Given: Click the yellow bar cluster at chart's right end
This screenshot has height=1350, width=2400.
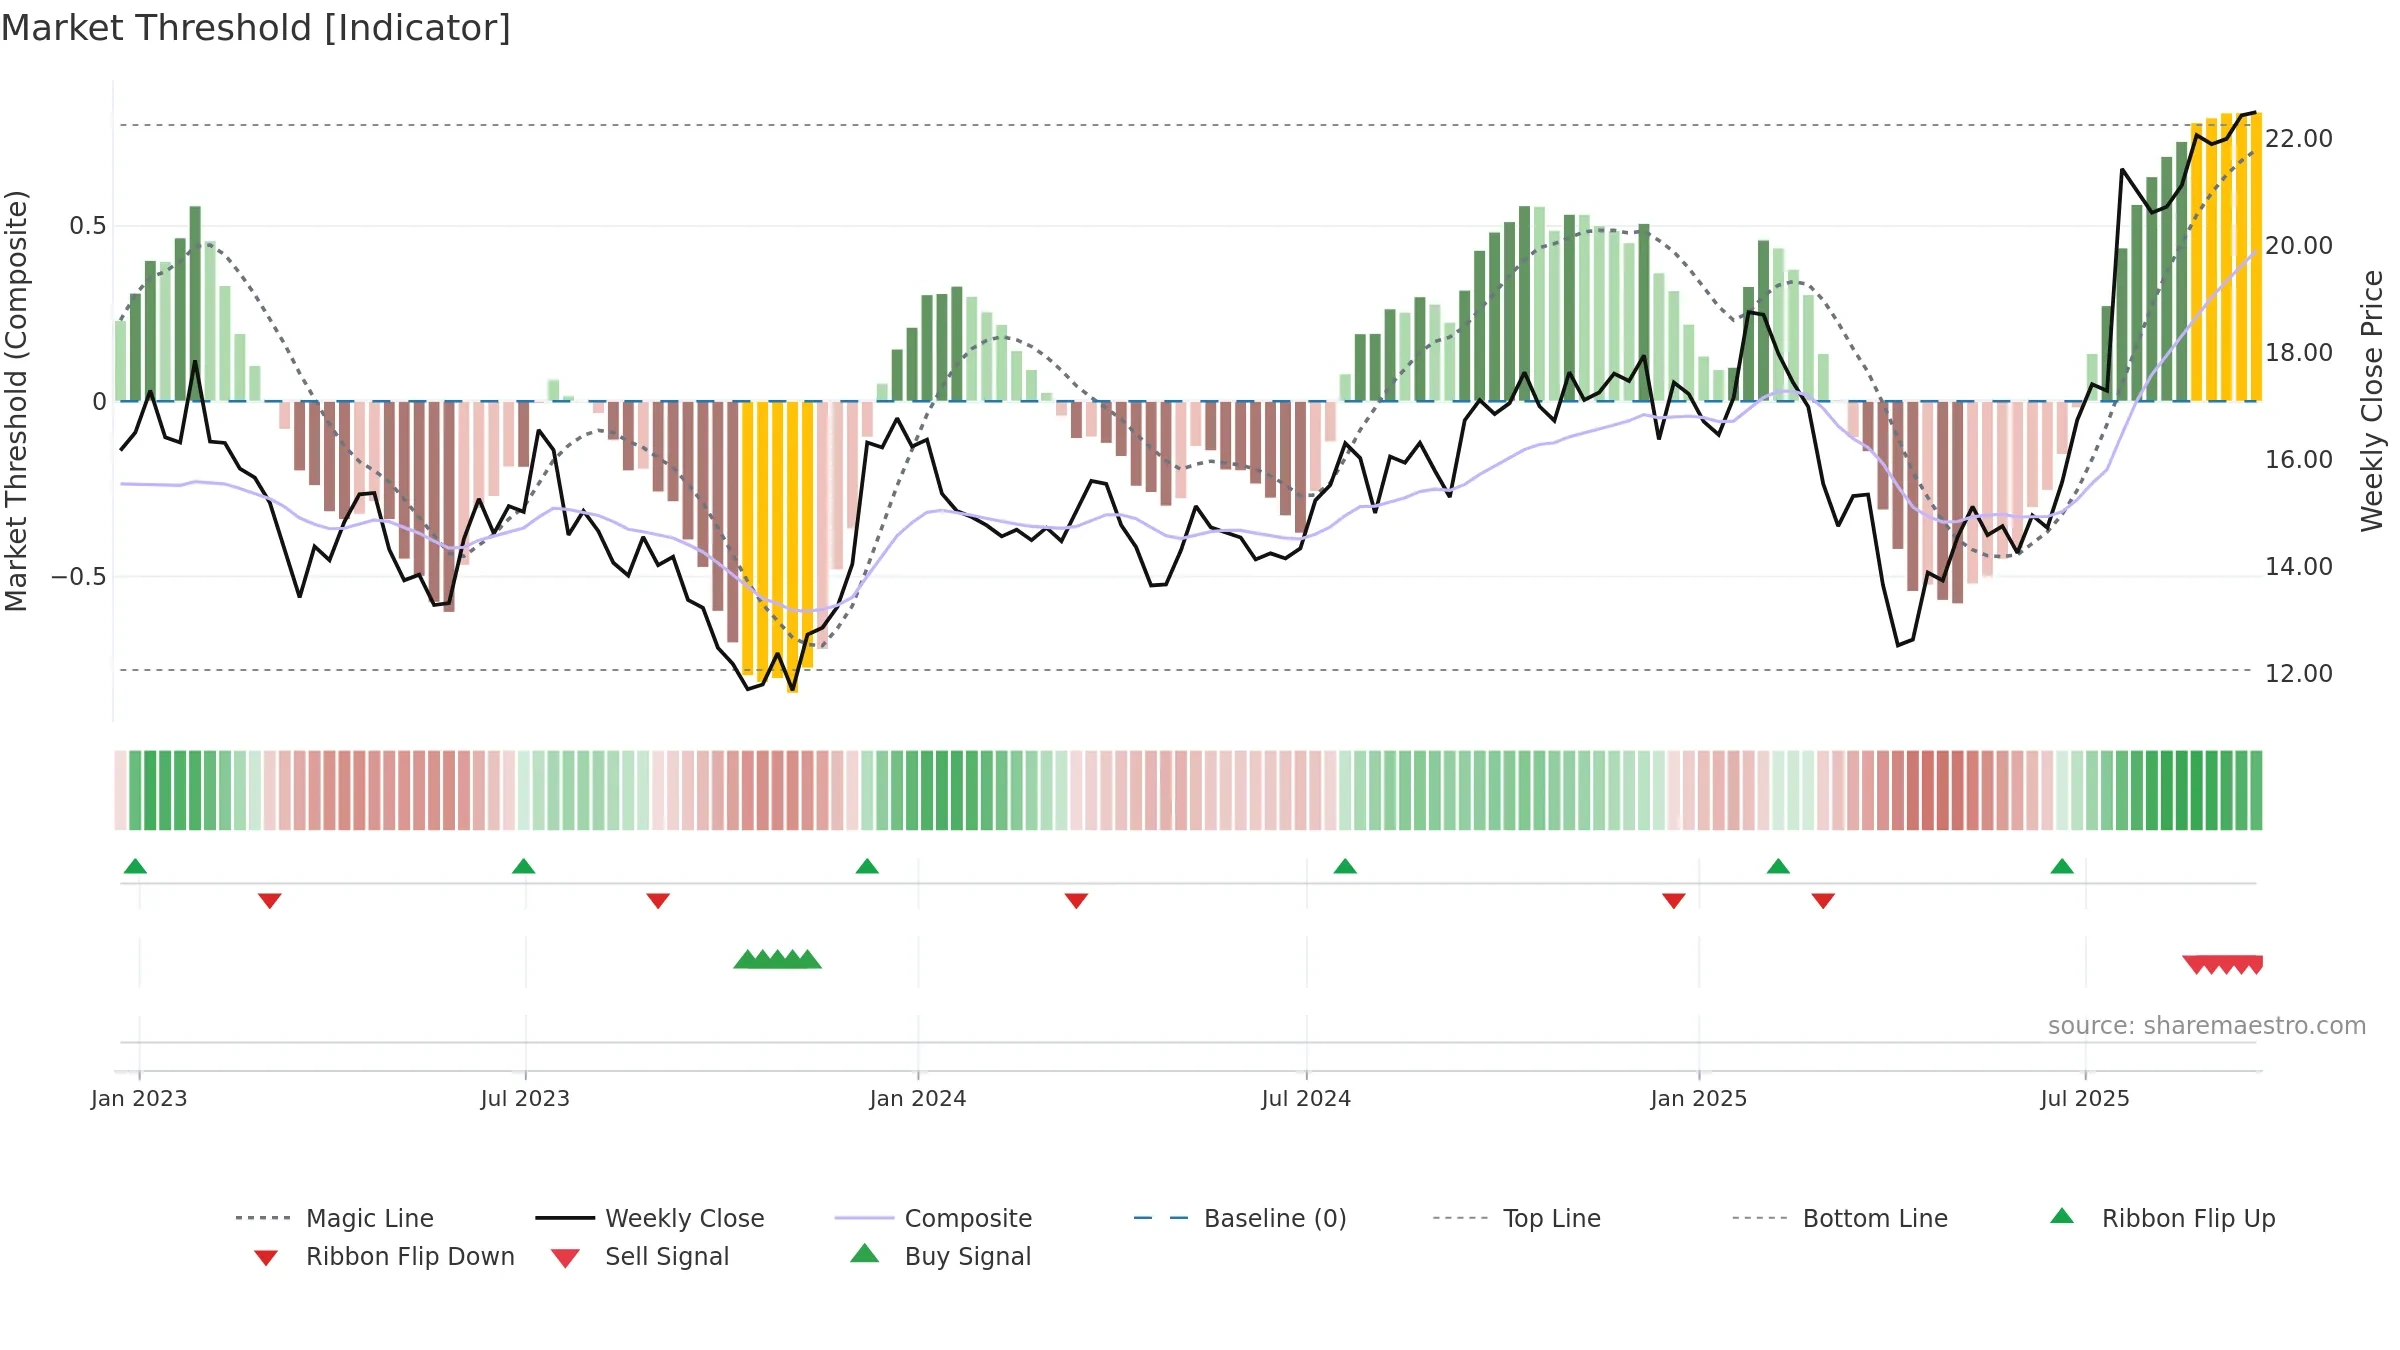Looking at the screenshot, I should tap(2226, 258).
